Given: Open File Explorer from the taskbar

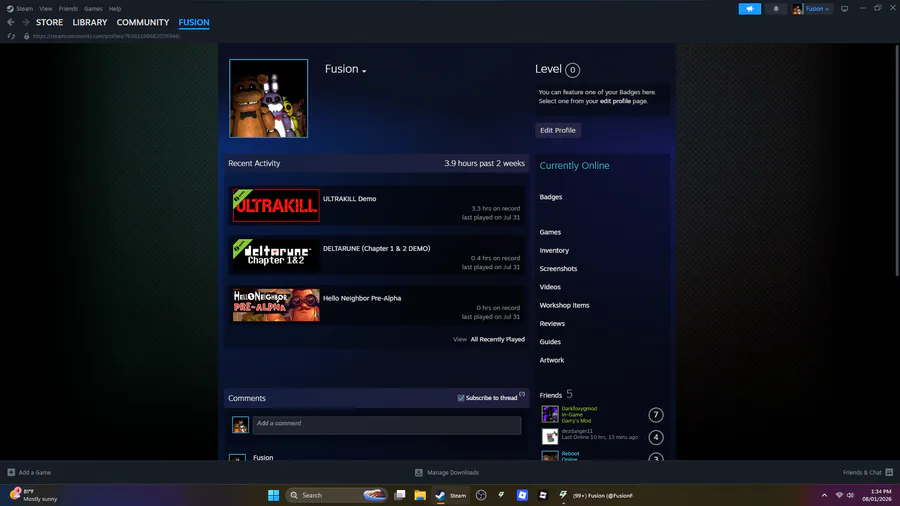Looking at the screenshot, I should 420,495.
